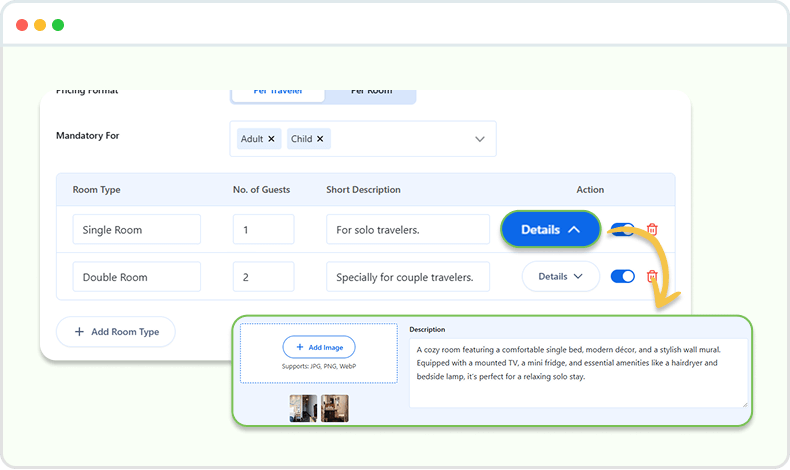Screen dimensions: 790x470
Task: Open the second uploaded room thumbnail
Action: coord(335,408)
